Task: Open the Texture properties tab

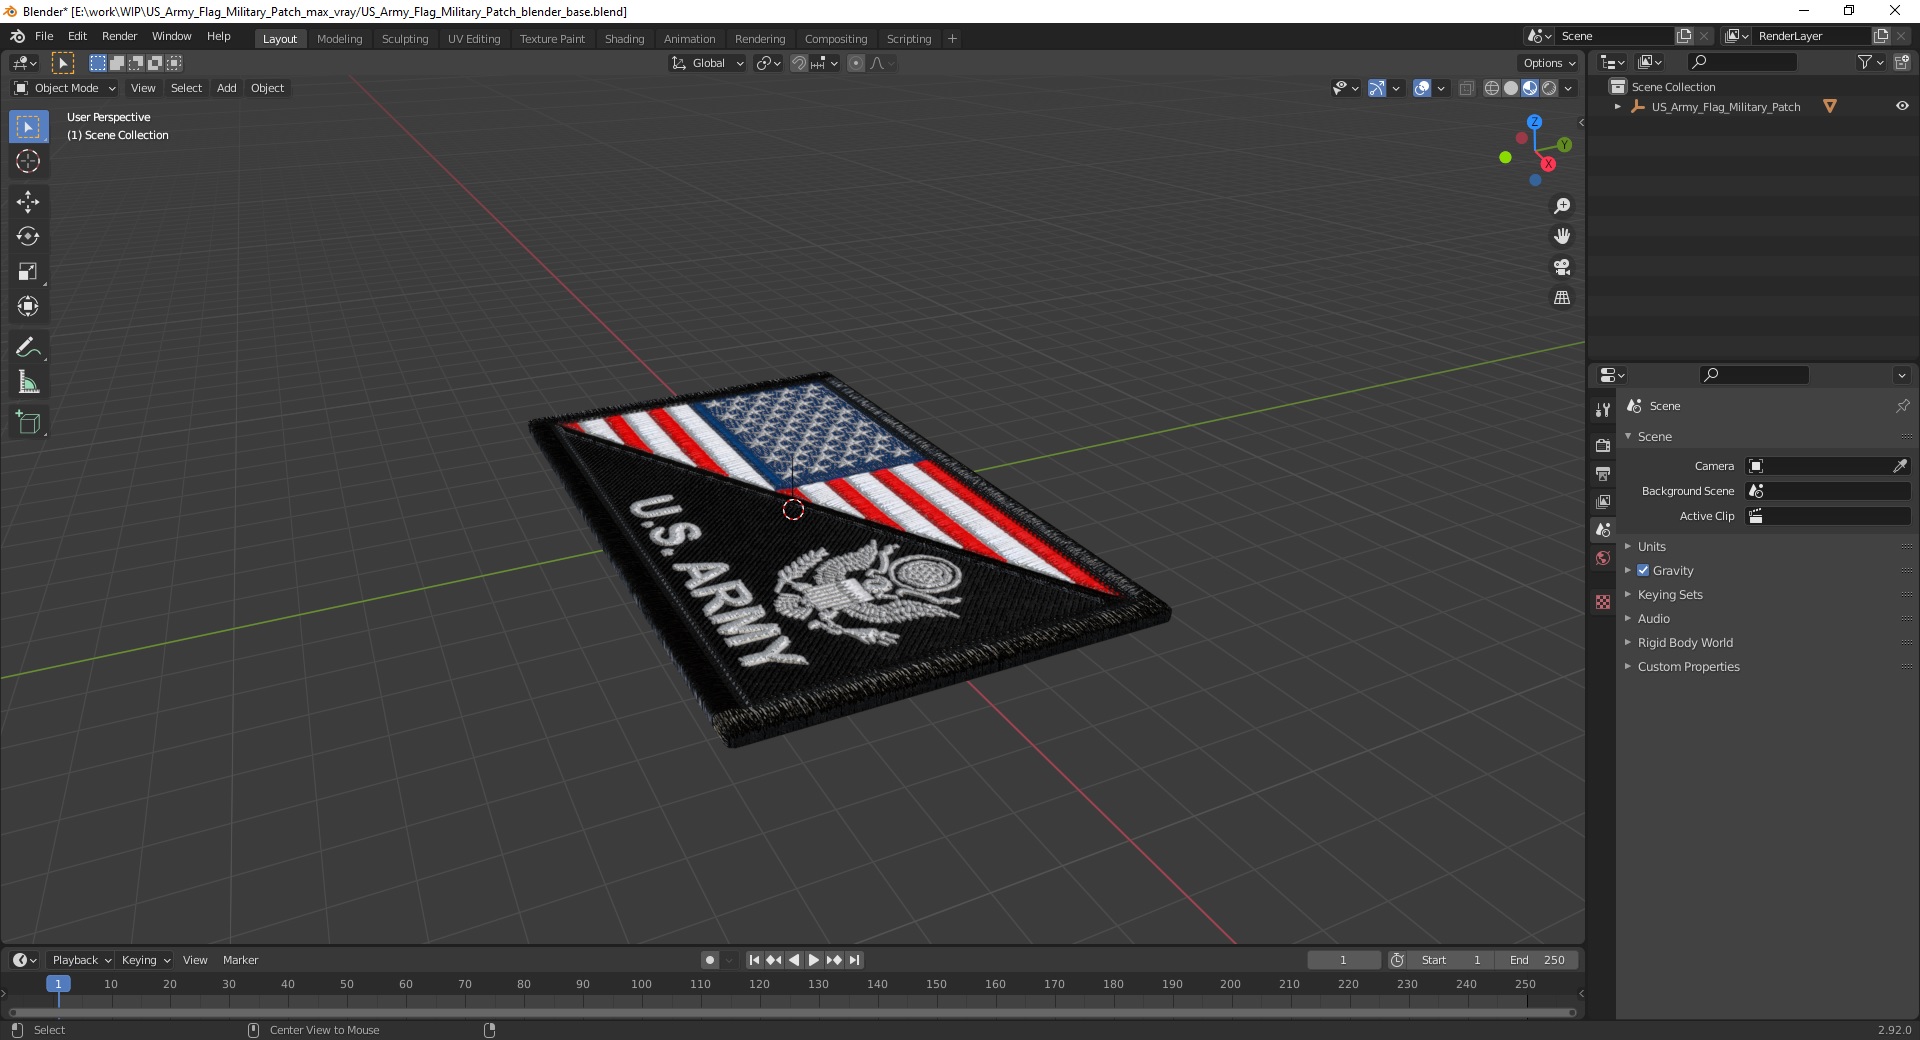Action: tap(1603, 602)
